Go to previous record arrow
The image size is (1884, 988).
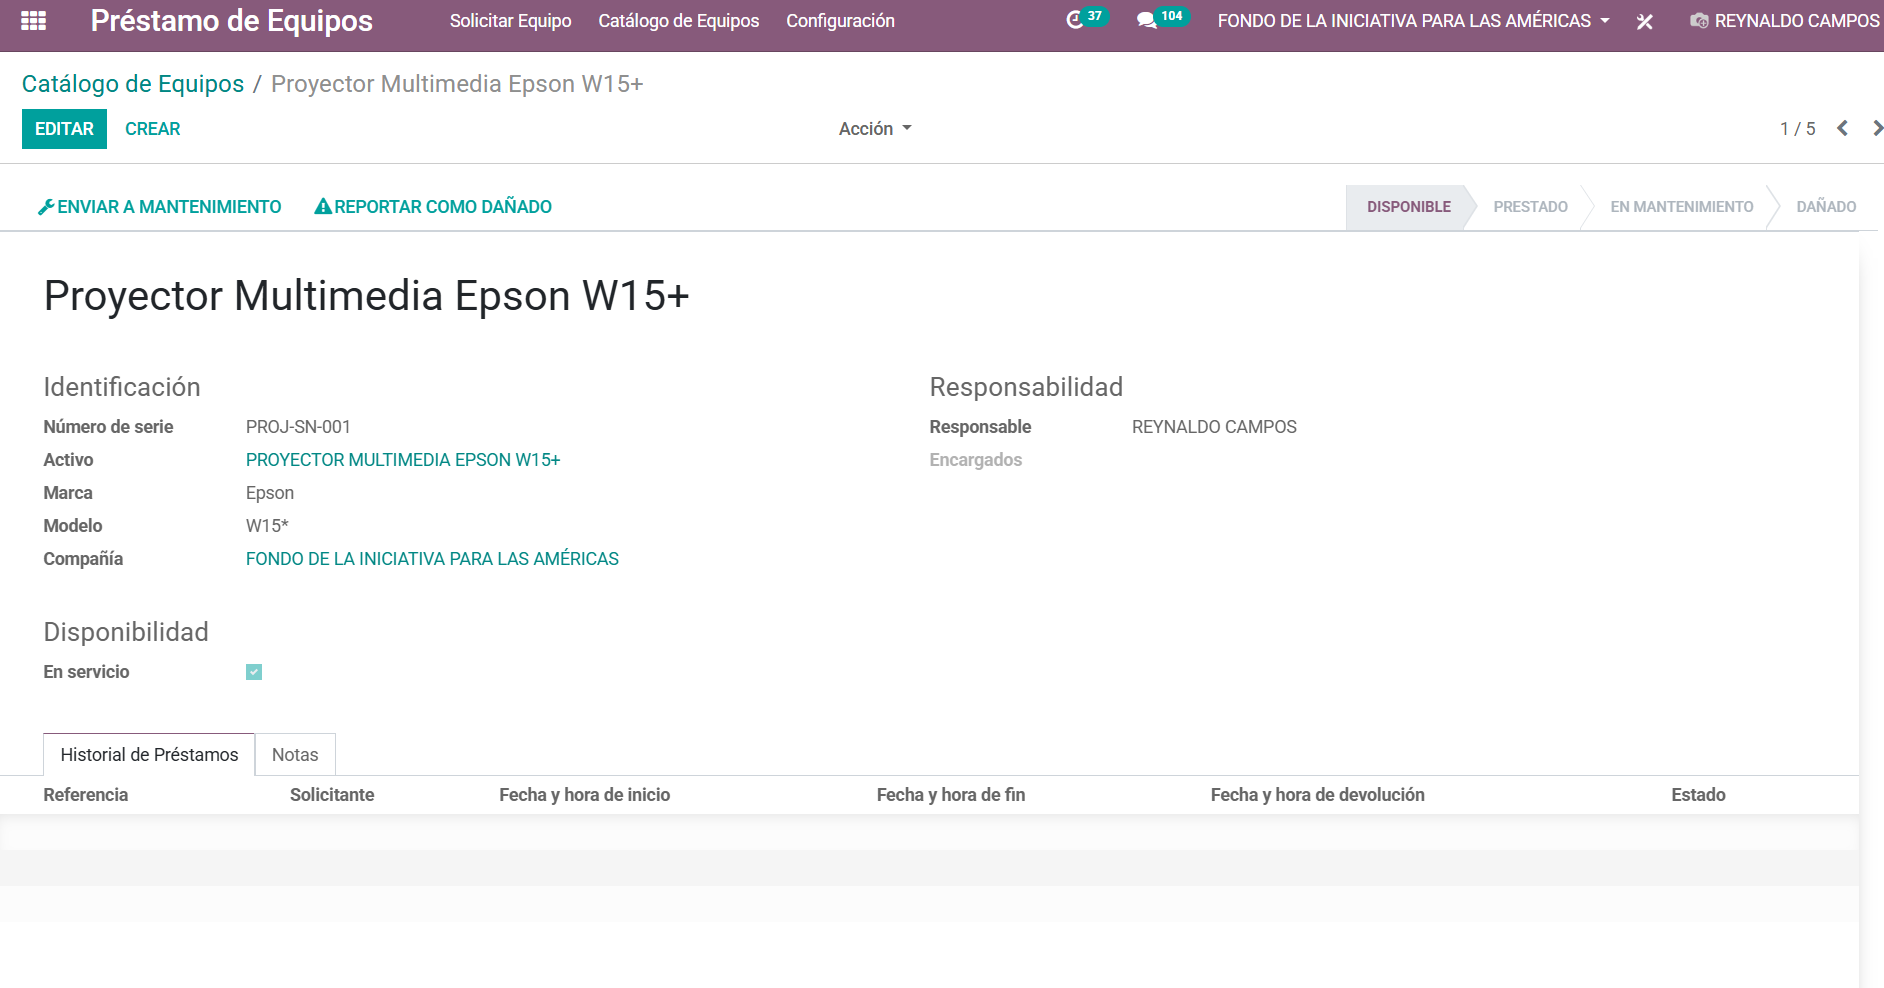(x=1842, y=128)
